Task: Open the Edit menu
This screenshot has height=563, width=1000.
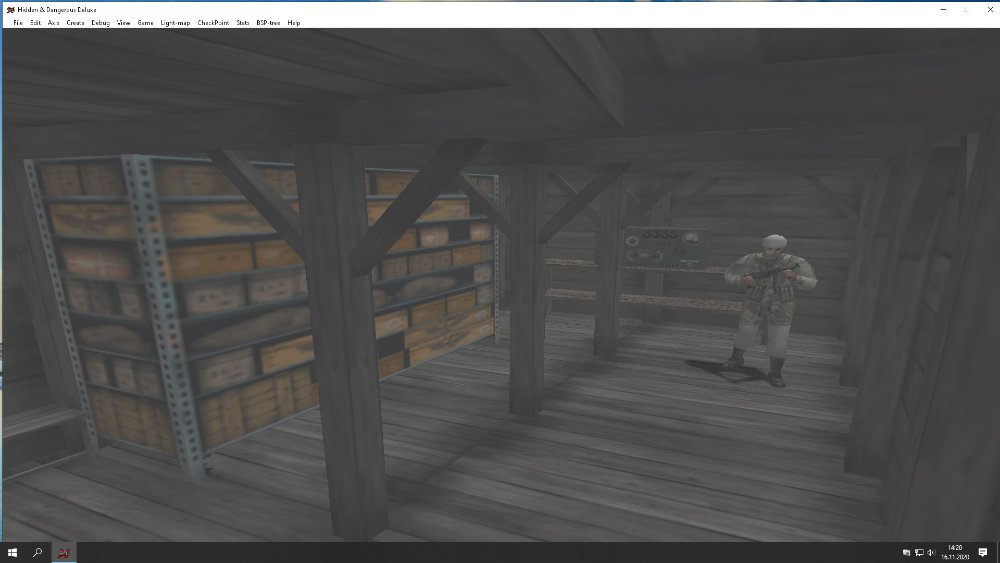Action: point(35,22)
